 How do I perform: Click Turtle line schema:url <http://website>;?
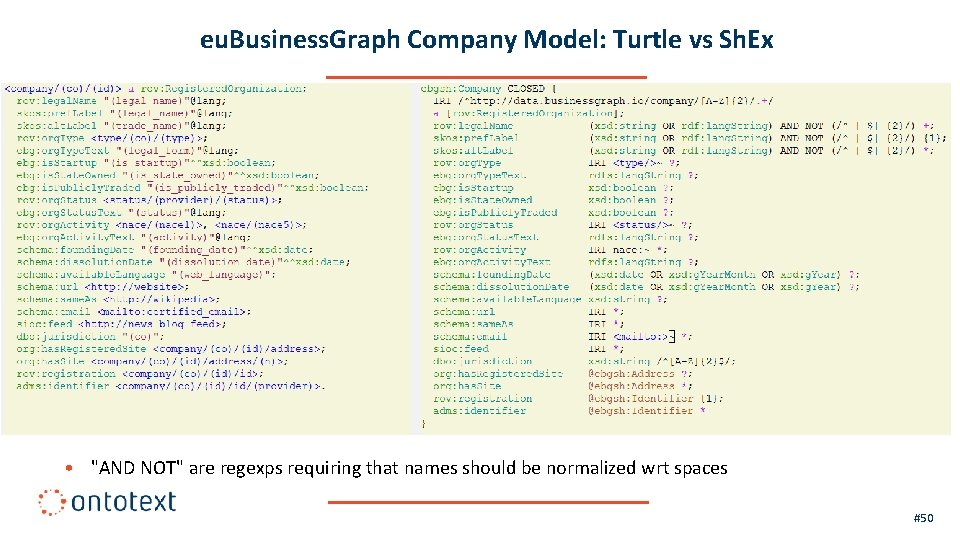pos(103,287)
